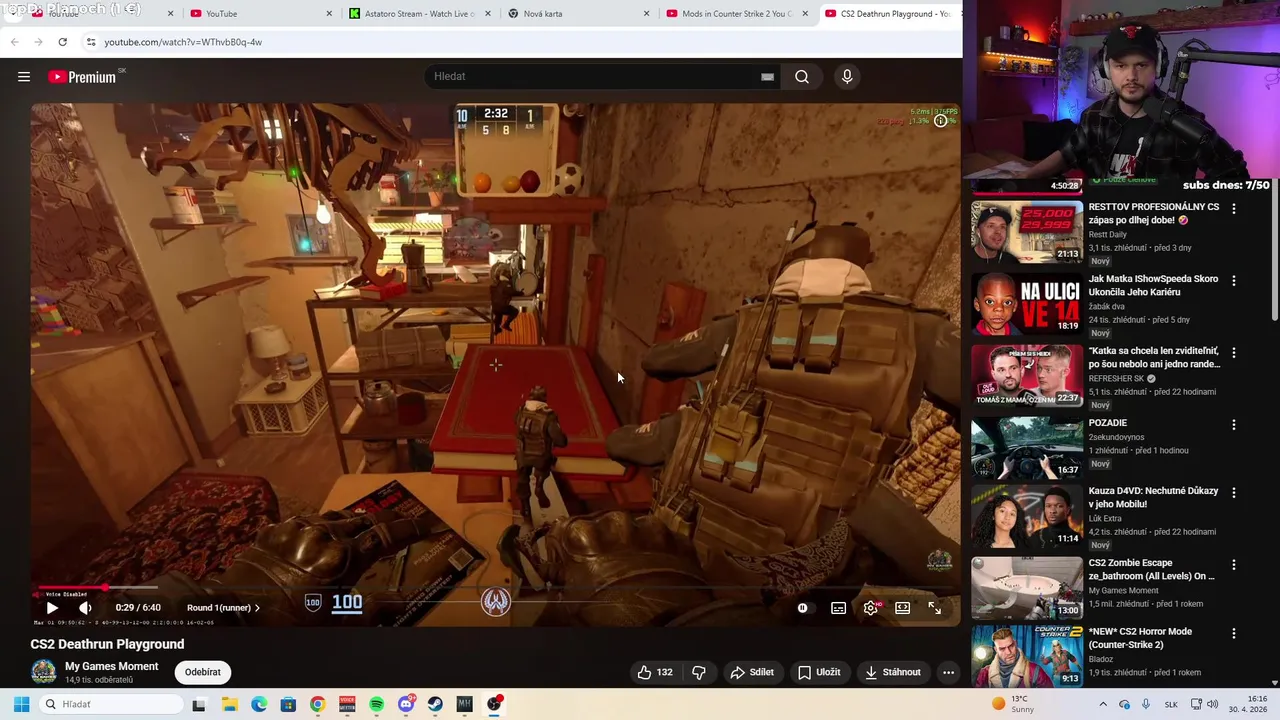Open options for CS2 Horror Mode video
This screenshot has width=1280, height=720.
(x=1234, y=634)
